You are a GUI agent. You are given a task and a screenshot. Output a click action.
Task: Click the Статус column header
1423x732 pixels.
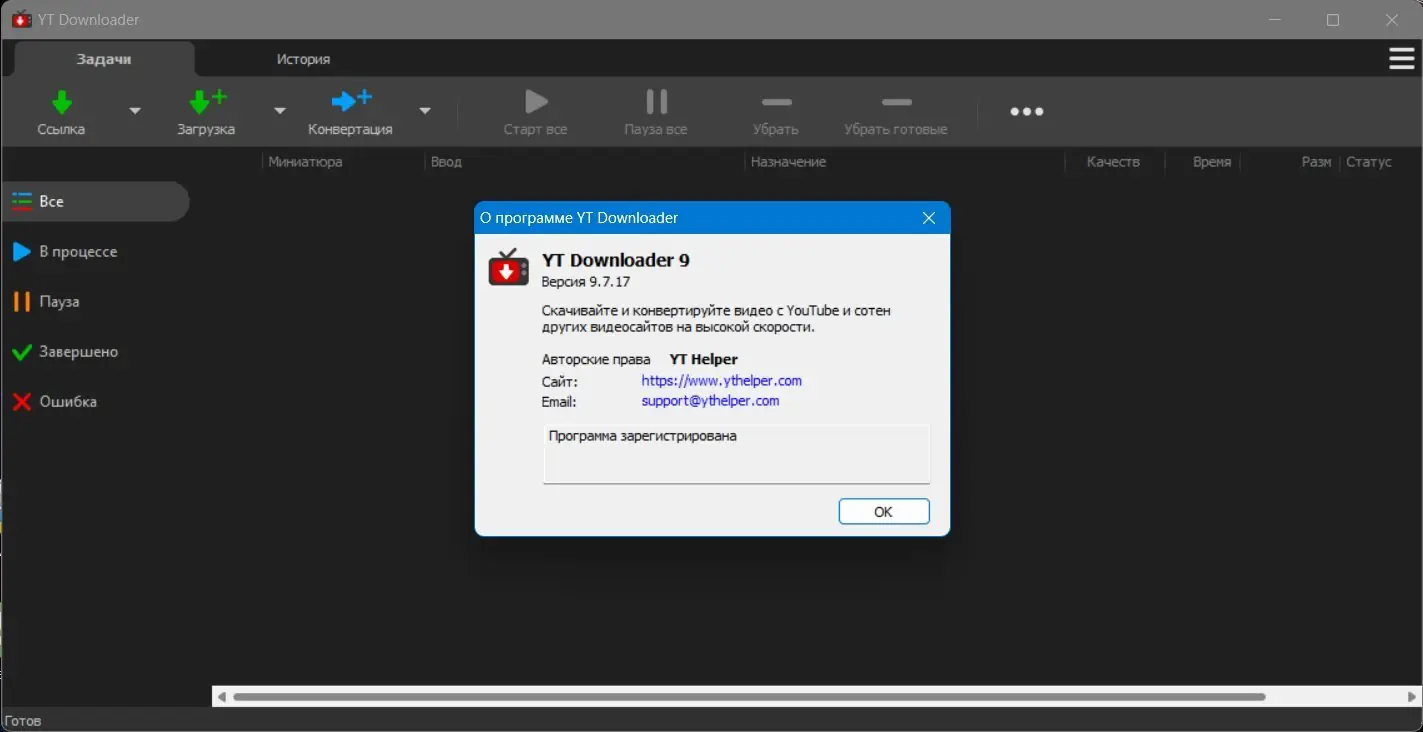(1369, 161)
